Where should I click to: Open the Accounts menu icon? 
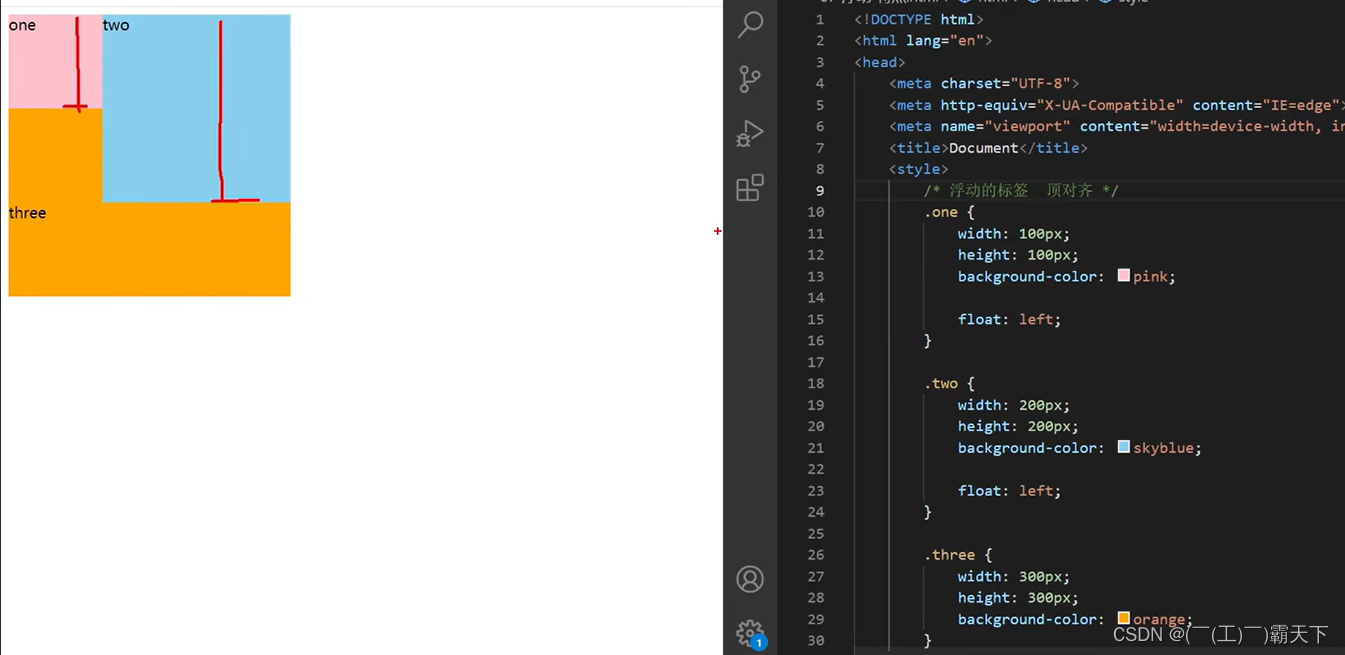[x=750, y=579]
